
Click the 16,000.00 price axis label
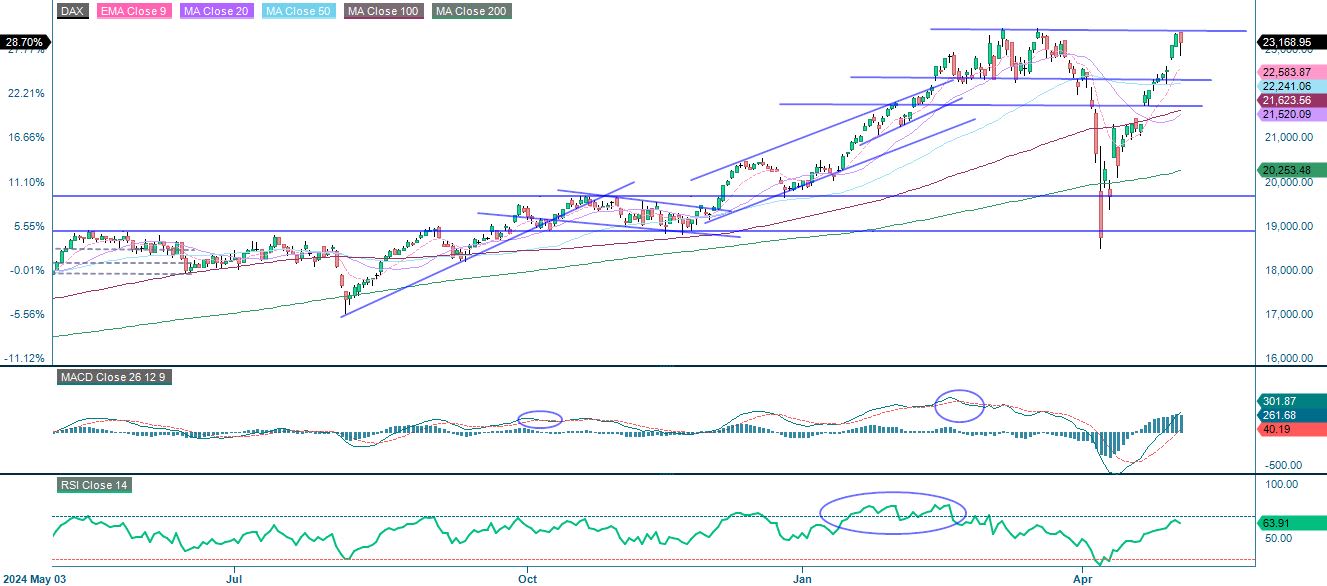tap(1288, 358)
